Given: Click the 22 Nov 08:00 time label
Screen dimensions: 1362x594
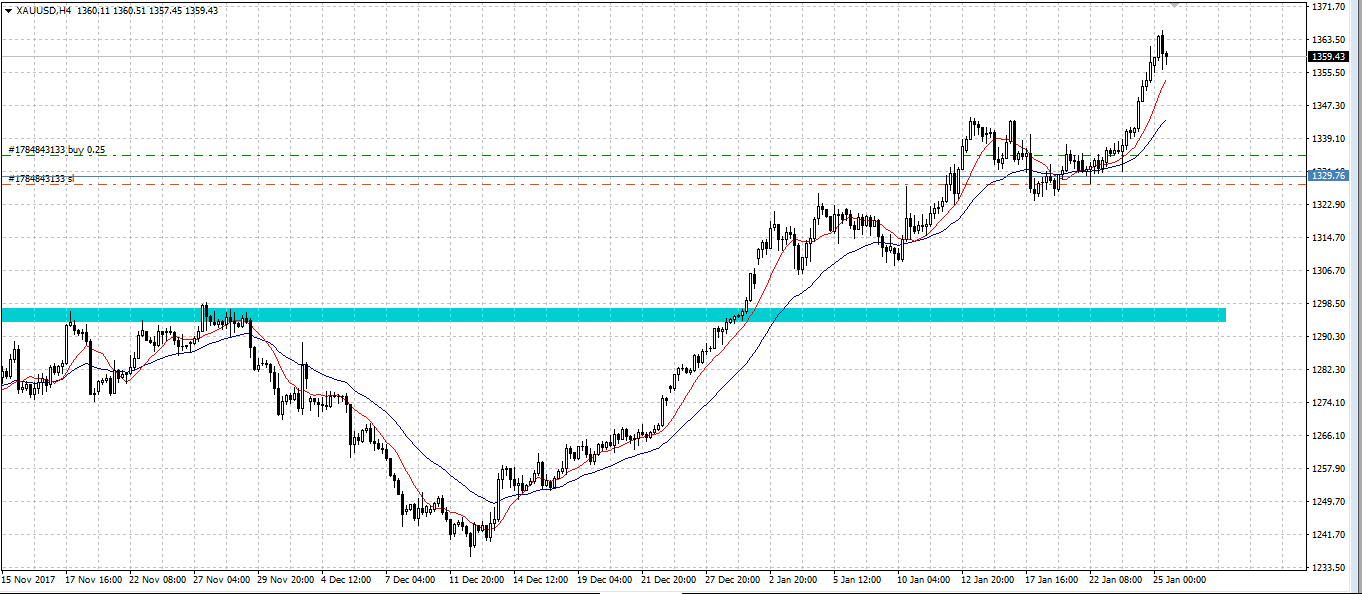Looking at the screenshot, I should coord(157,580).
